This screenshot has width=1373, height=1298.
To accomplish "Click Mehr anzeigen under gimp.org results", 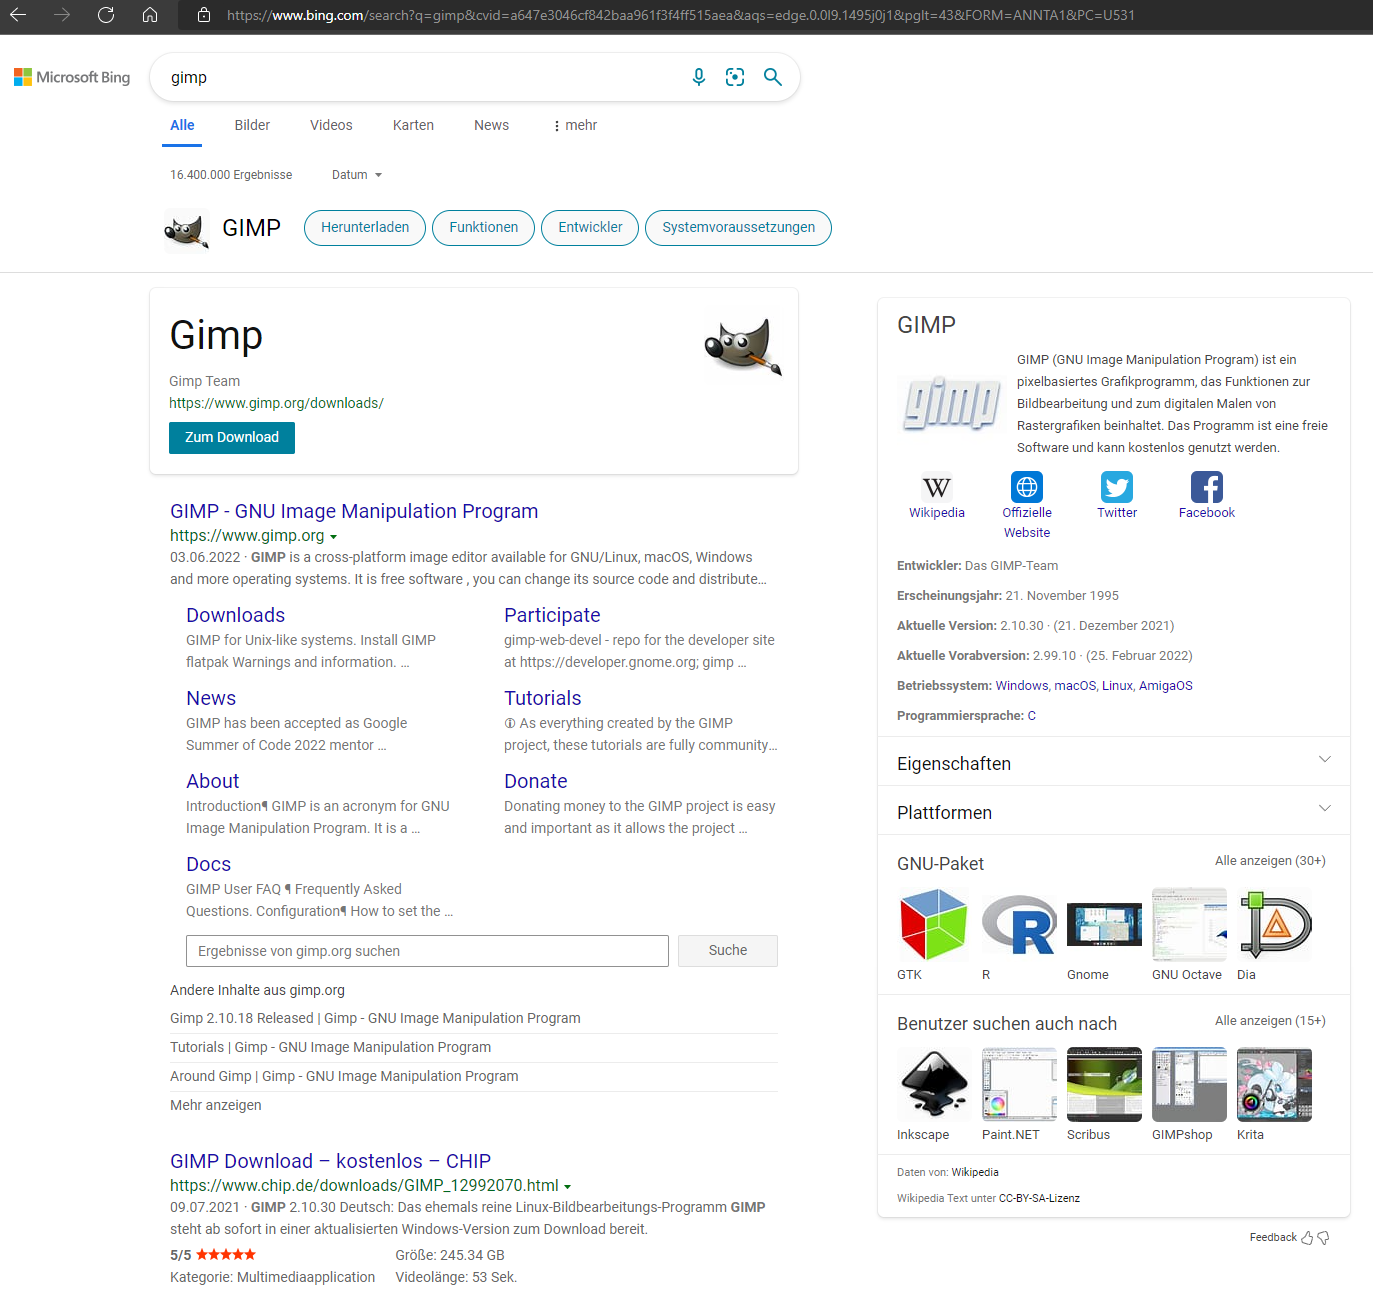I will [216, 1105].
